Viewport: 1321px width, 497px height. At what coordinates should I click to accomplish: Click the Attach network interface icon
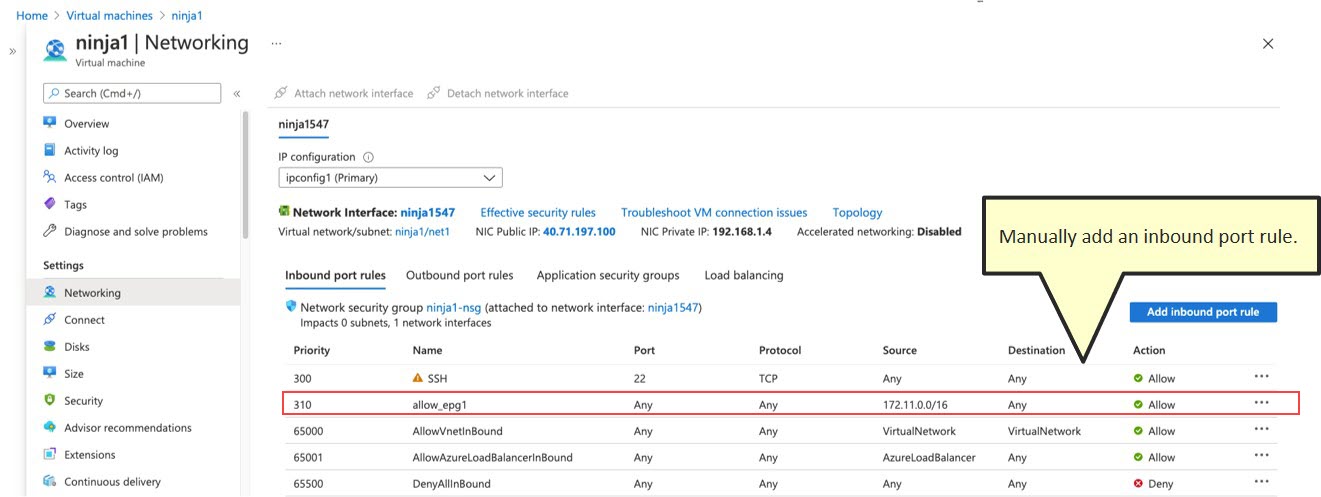pos(282,93)
